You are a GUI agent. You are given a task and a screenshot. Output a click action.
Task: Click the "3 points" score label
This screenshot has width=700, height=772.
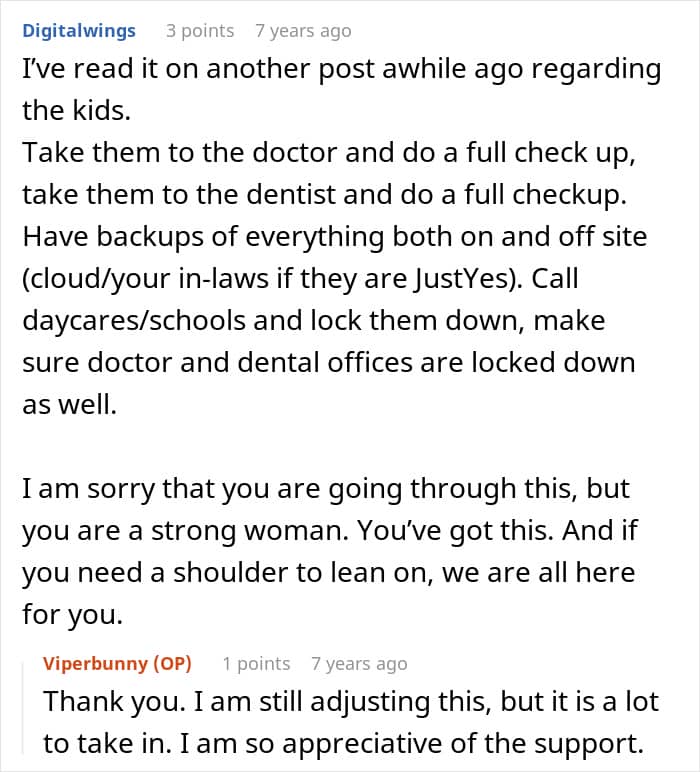pos(200,31)
